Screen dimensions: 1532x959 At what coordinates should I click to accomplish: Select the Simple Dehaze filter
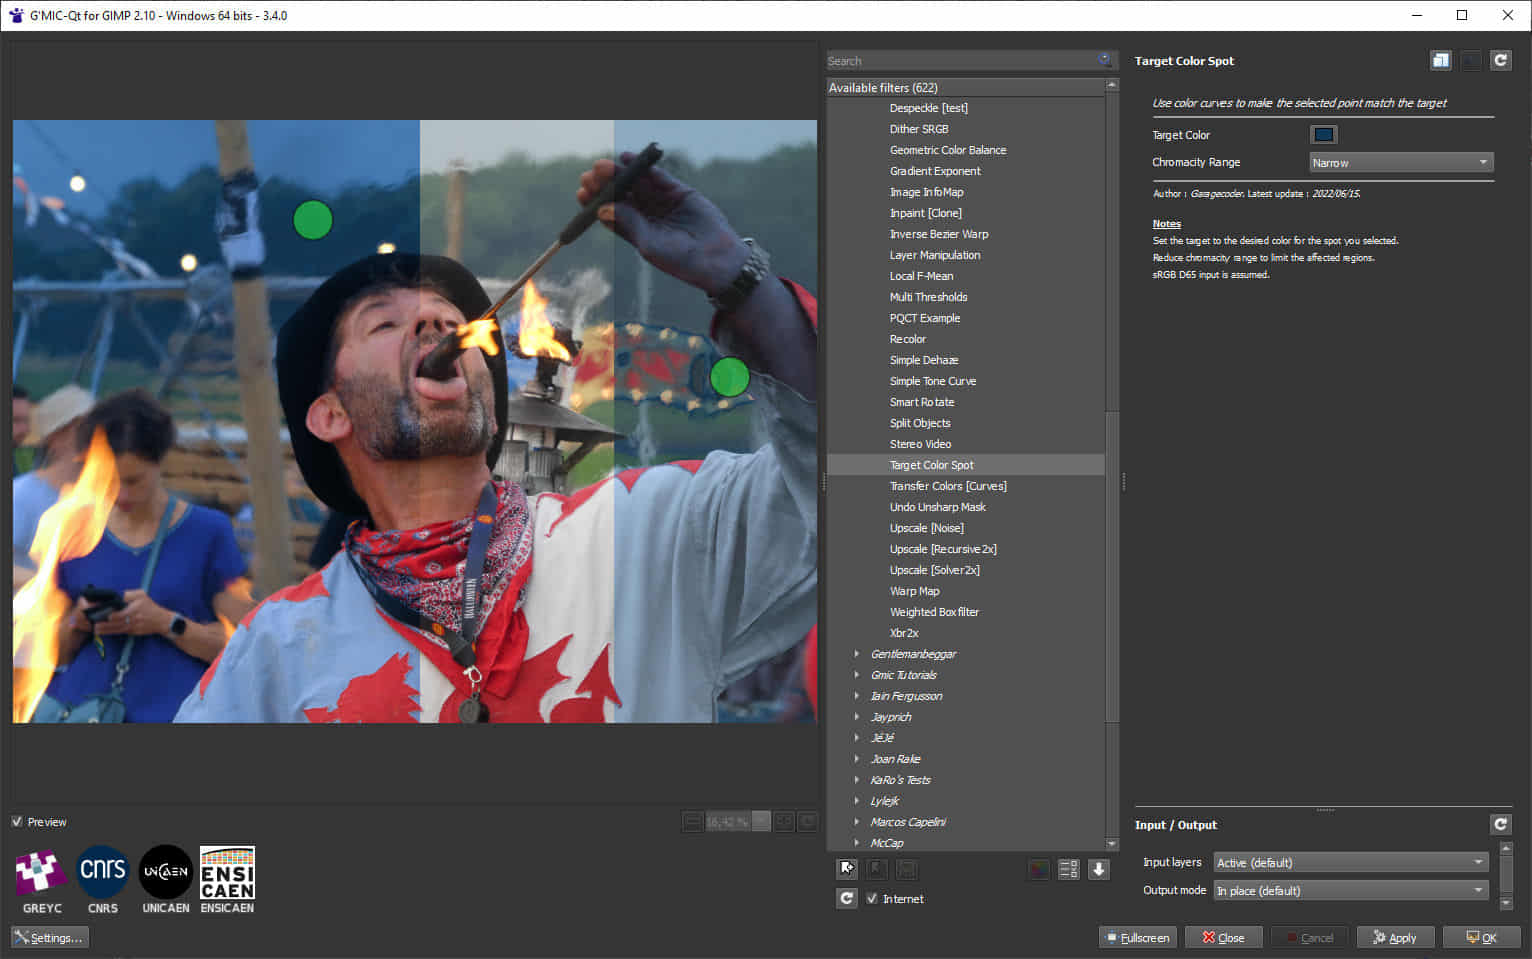click(x=923, y=360)
